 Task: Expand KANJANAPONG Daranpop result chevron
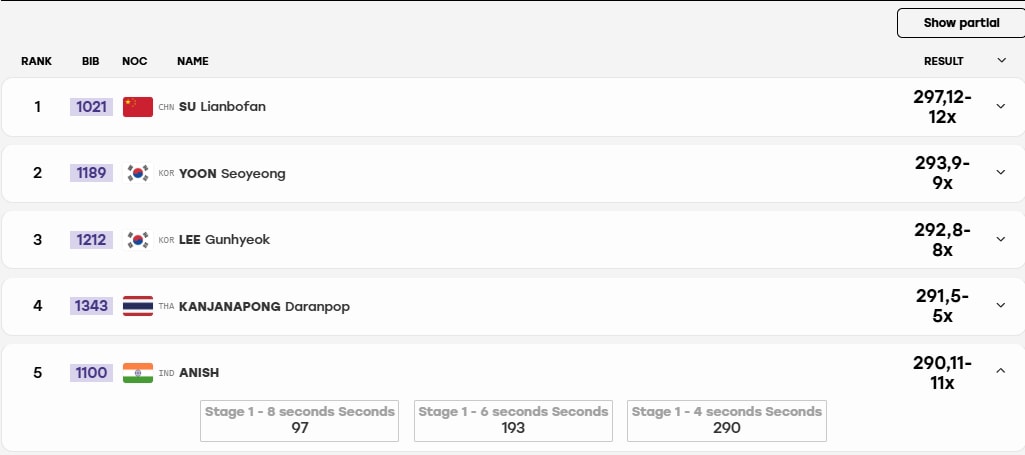coord(1000,305)
